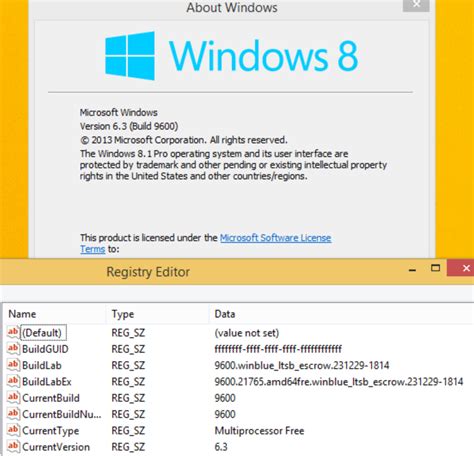Click the CurrentVersion value string icon
The image size is (474, 456).
tap(13, 446)
